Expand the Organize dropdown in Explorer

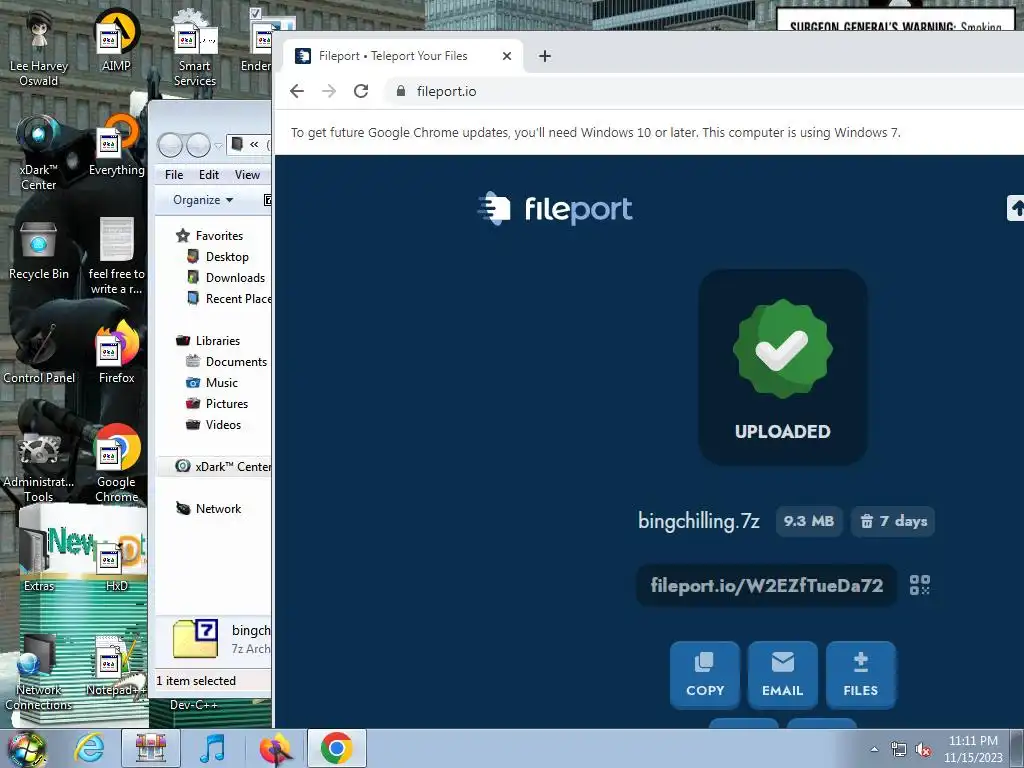[x=202, y=200]
